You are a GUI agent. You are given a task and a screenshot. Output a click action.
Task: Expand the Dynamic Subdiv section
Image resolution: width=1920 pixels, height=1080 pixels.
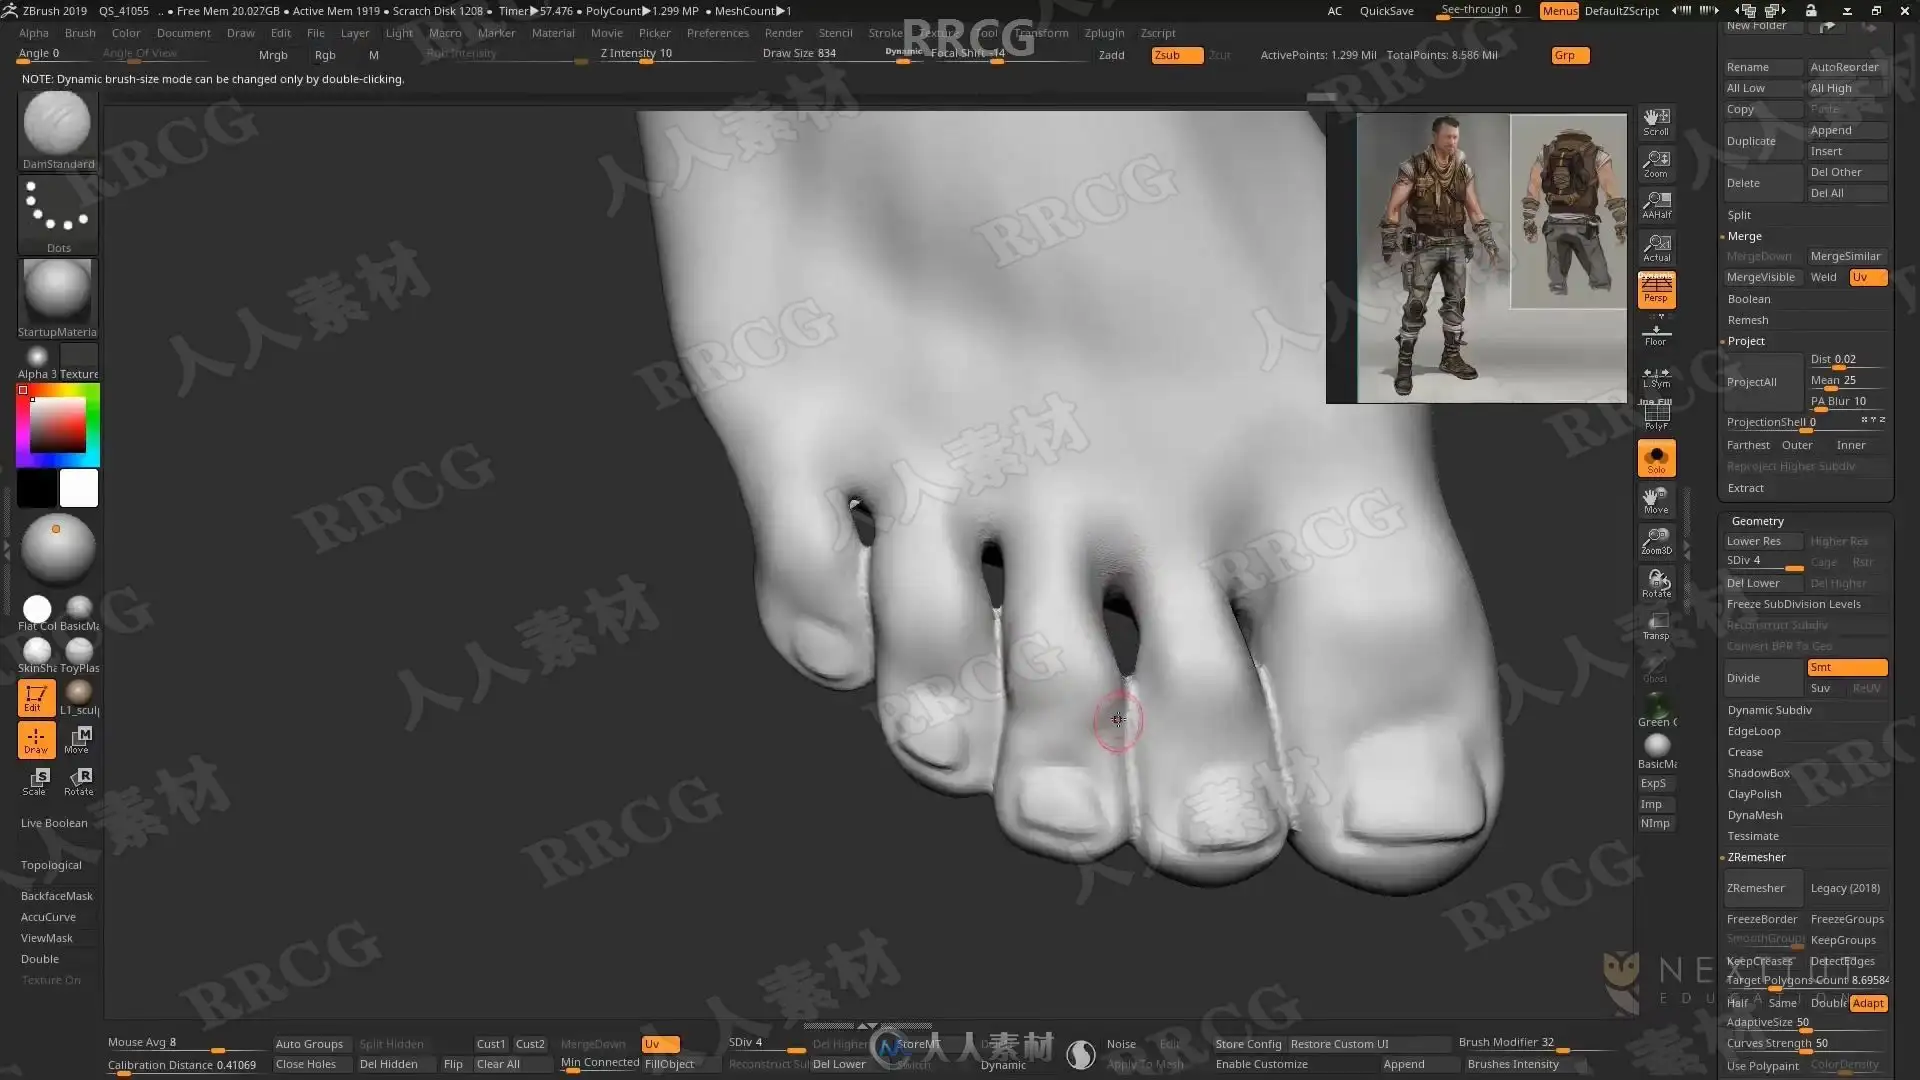[x=1769, y=710]
